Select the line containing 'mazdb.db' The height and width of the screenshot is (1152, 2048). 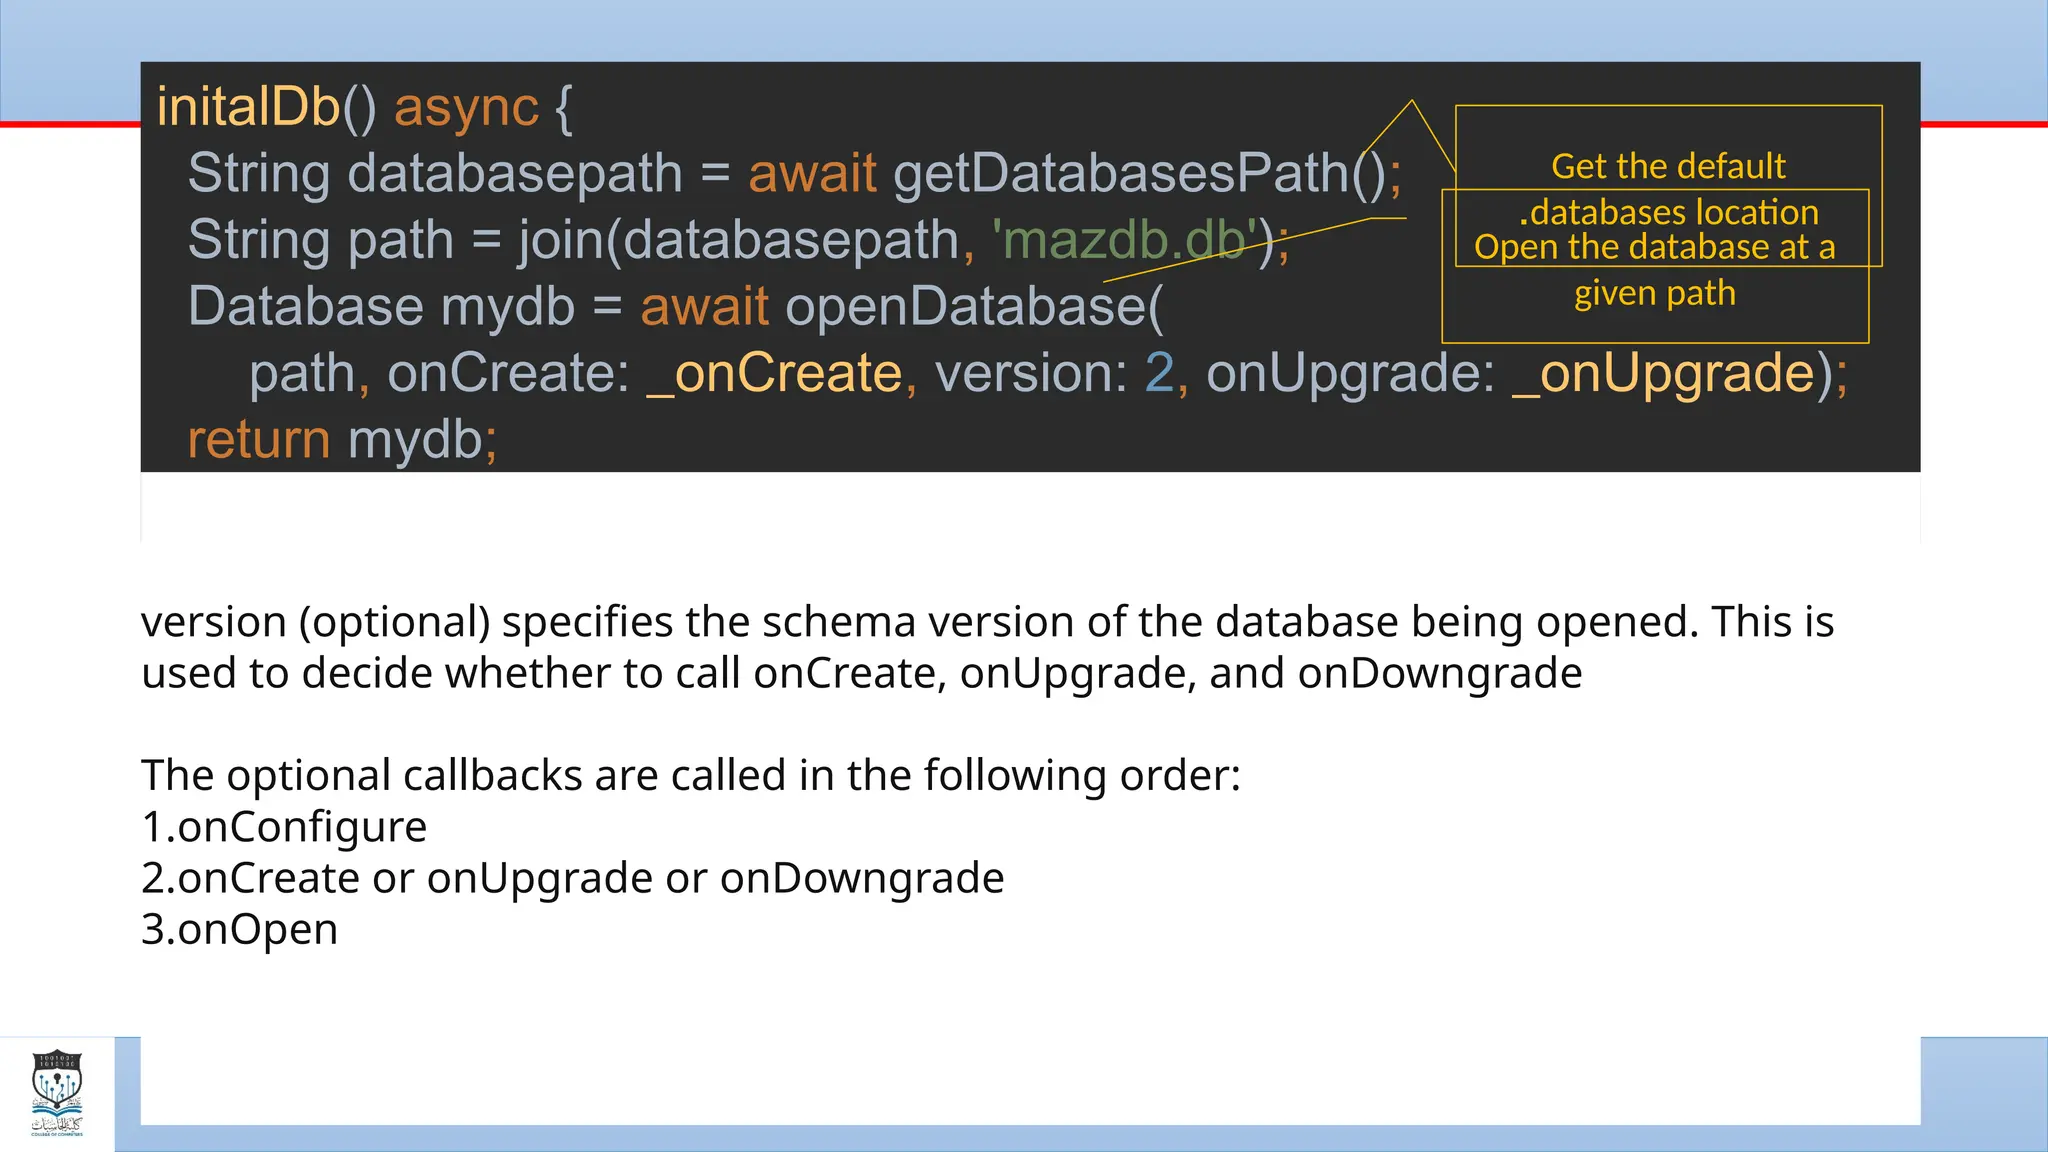(x=739, y=240)
